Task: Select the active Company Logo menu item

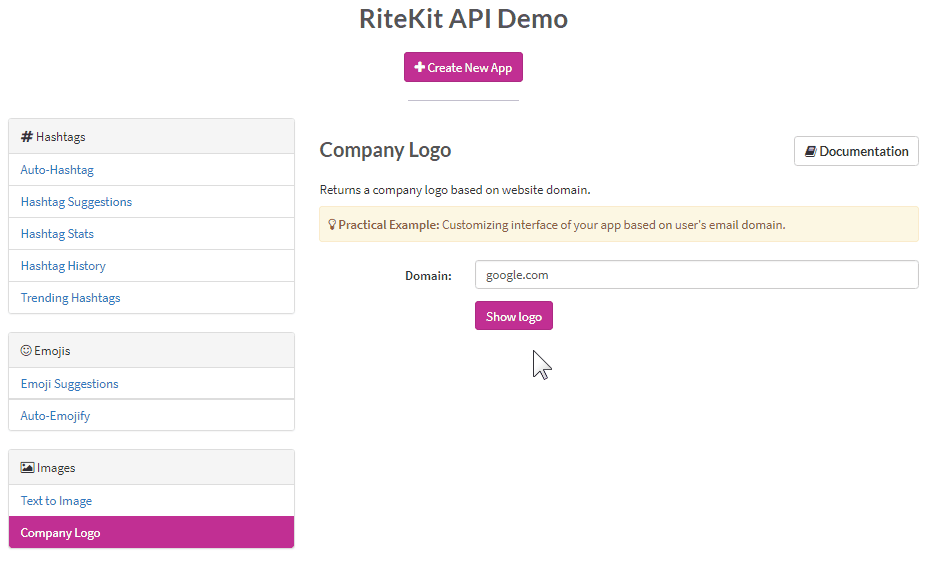Action: pyautogui.click(x=151, y=532)
